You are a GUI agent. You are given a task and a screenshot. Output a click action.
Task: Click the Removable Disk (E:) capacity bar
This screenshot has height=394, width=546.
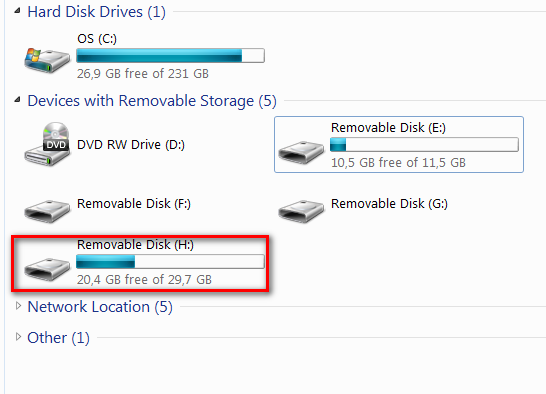(x=424, y=144)
